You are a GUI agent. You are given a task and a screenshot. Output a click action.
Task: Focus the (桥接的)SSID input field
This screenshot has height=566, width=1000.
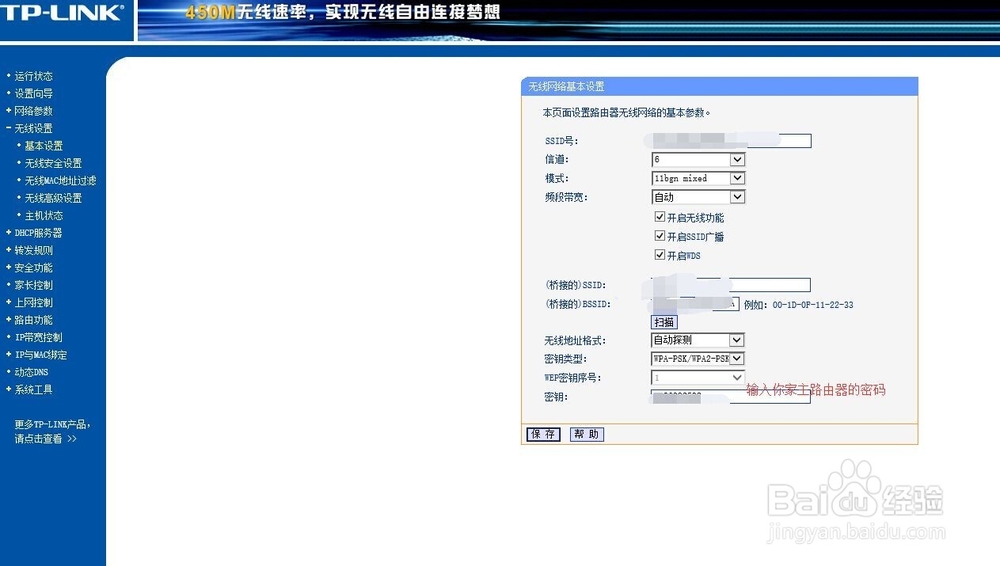(x=731, y=285)
